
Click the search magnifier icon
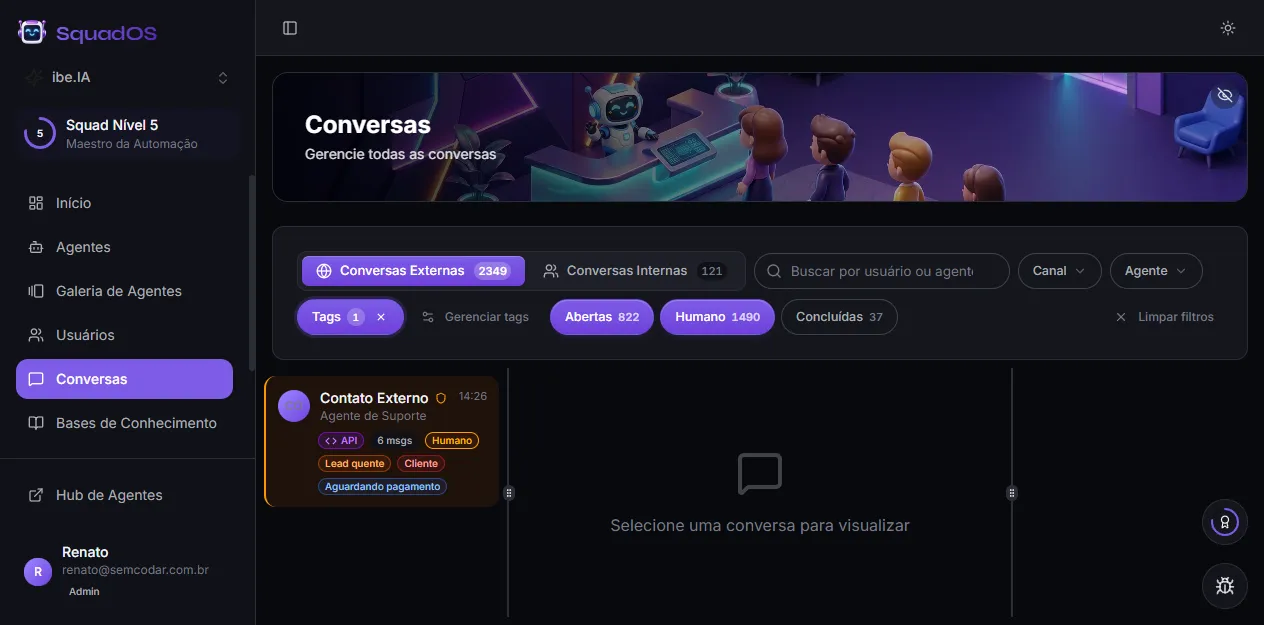coord(774,271)
